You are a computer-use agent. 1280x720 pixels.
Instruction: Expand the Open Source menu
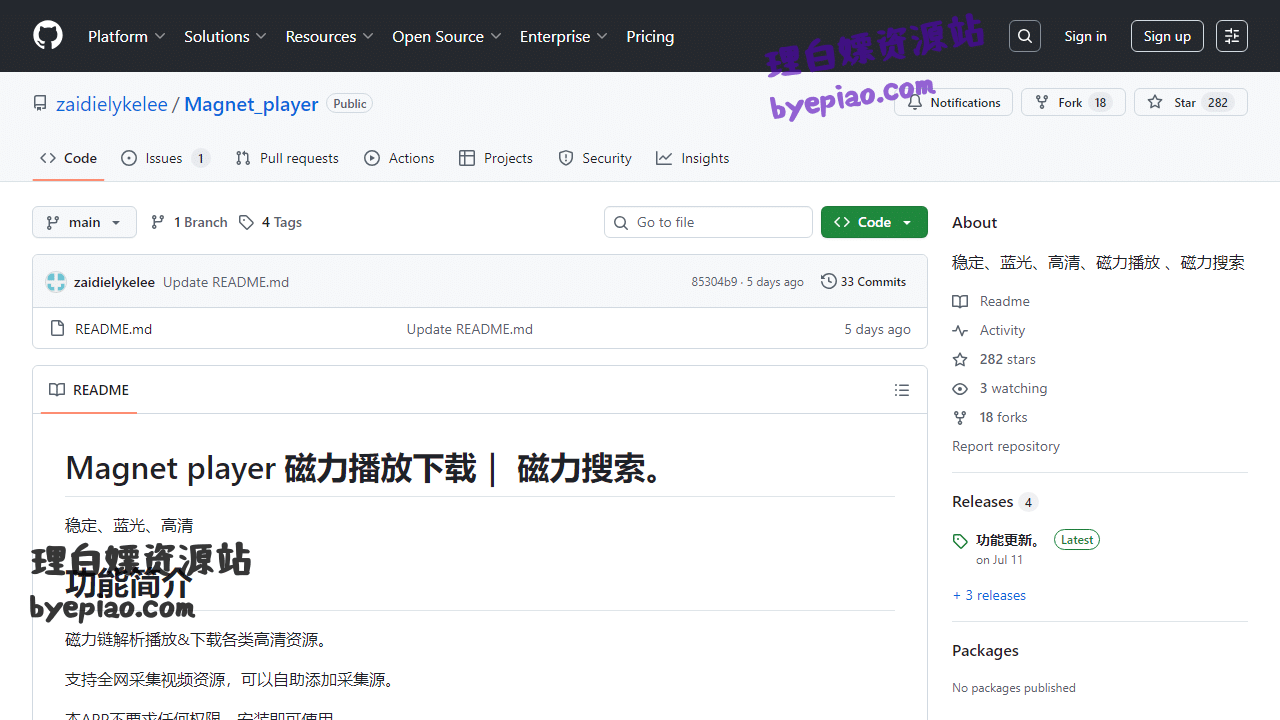[x=446, y=36]
